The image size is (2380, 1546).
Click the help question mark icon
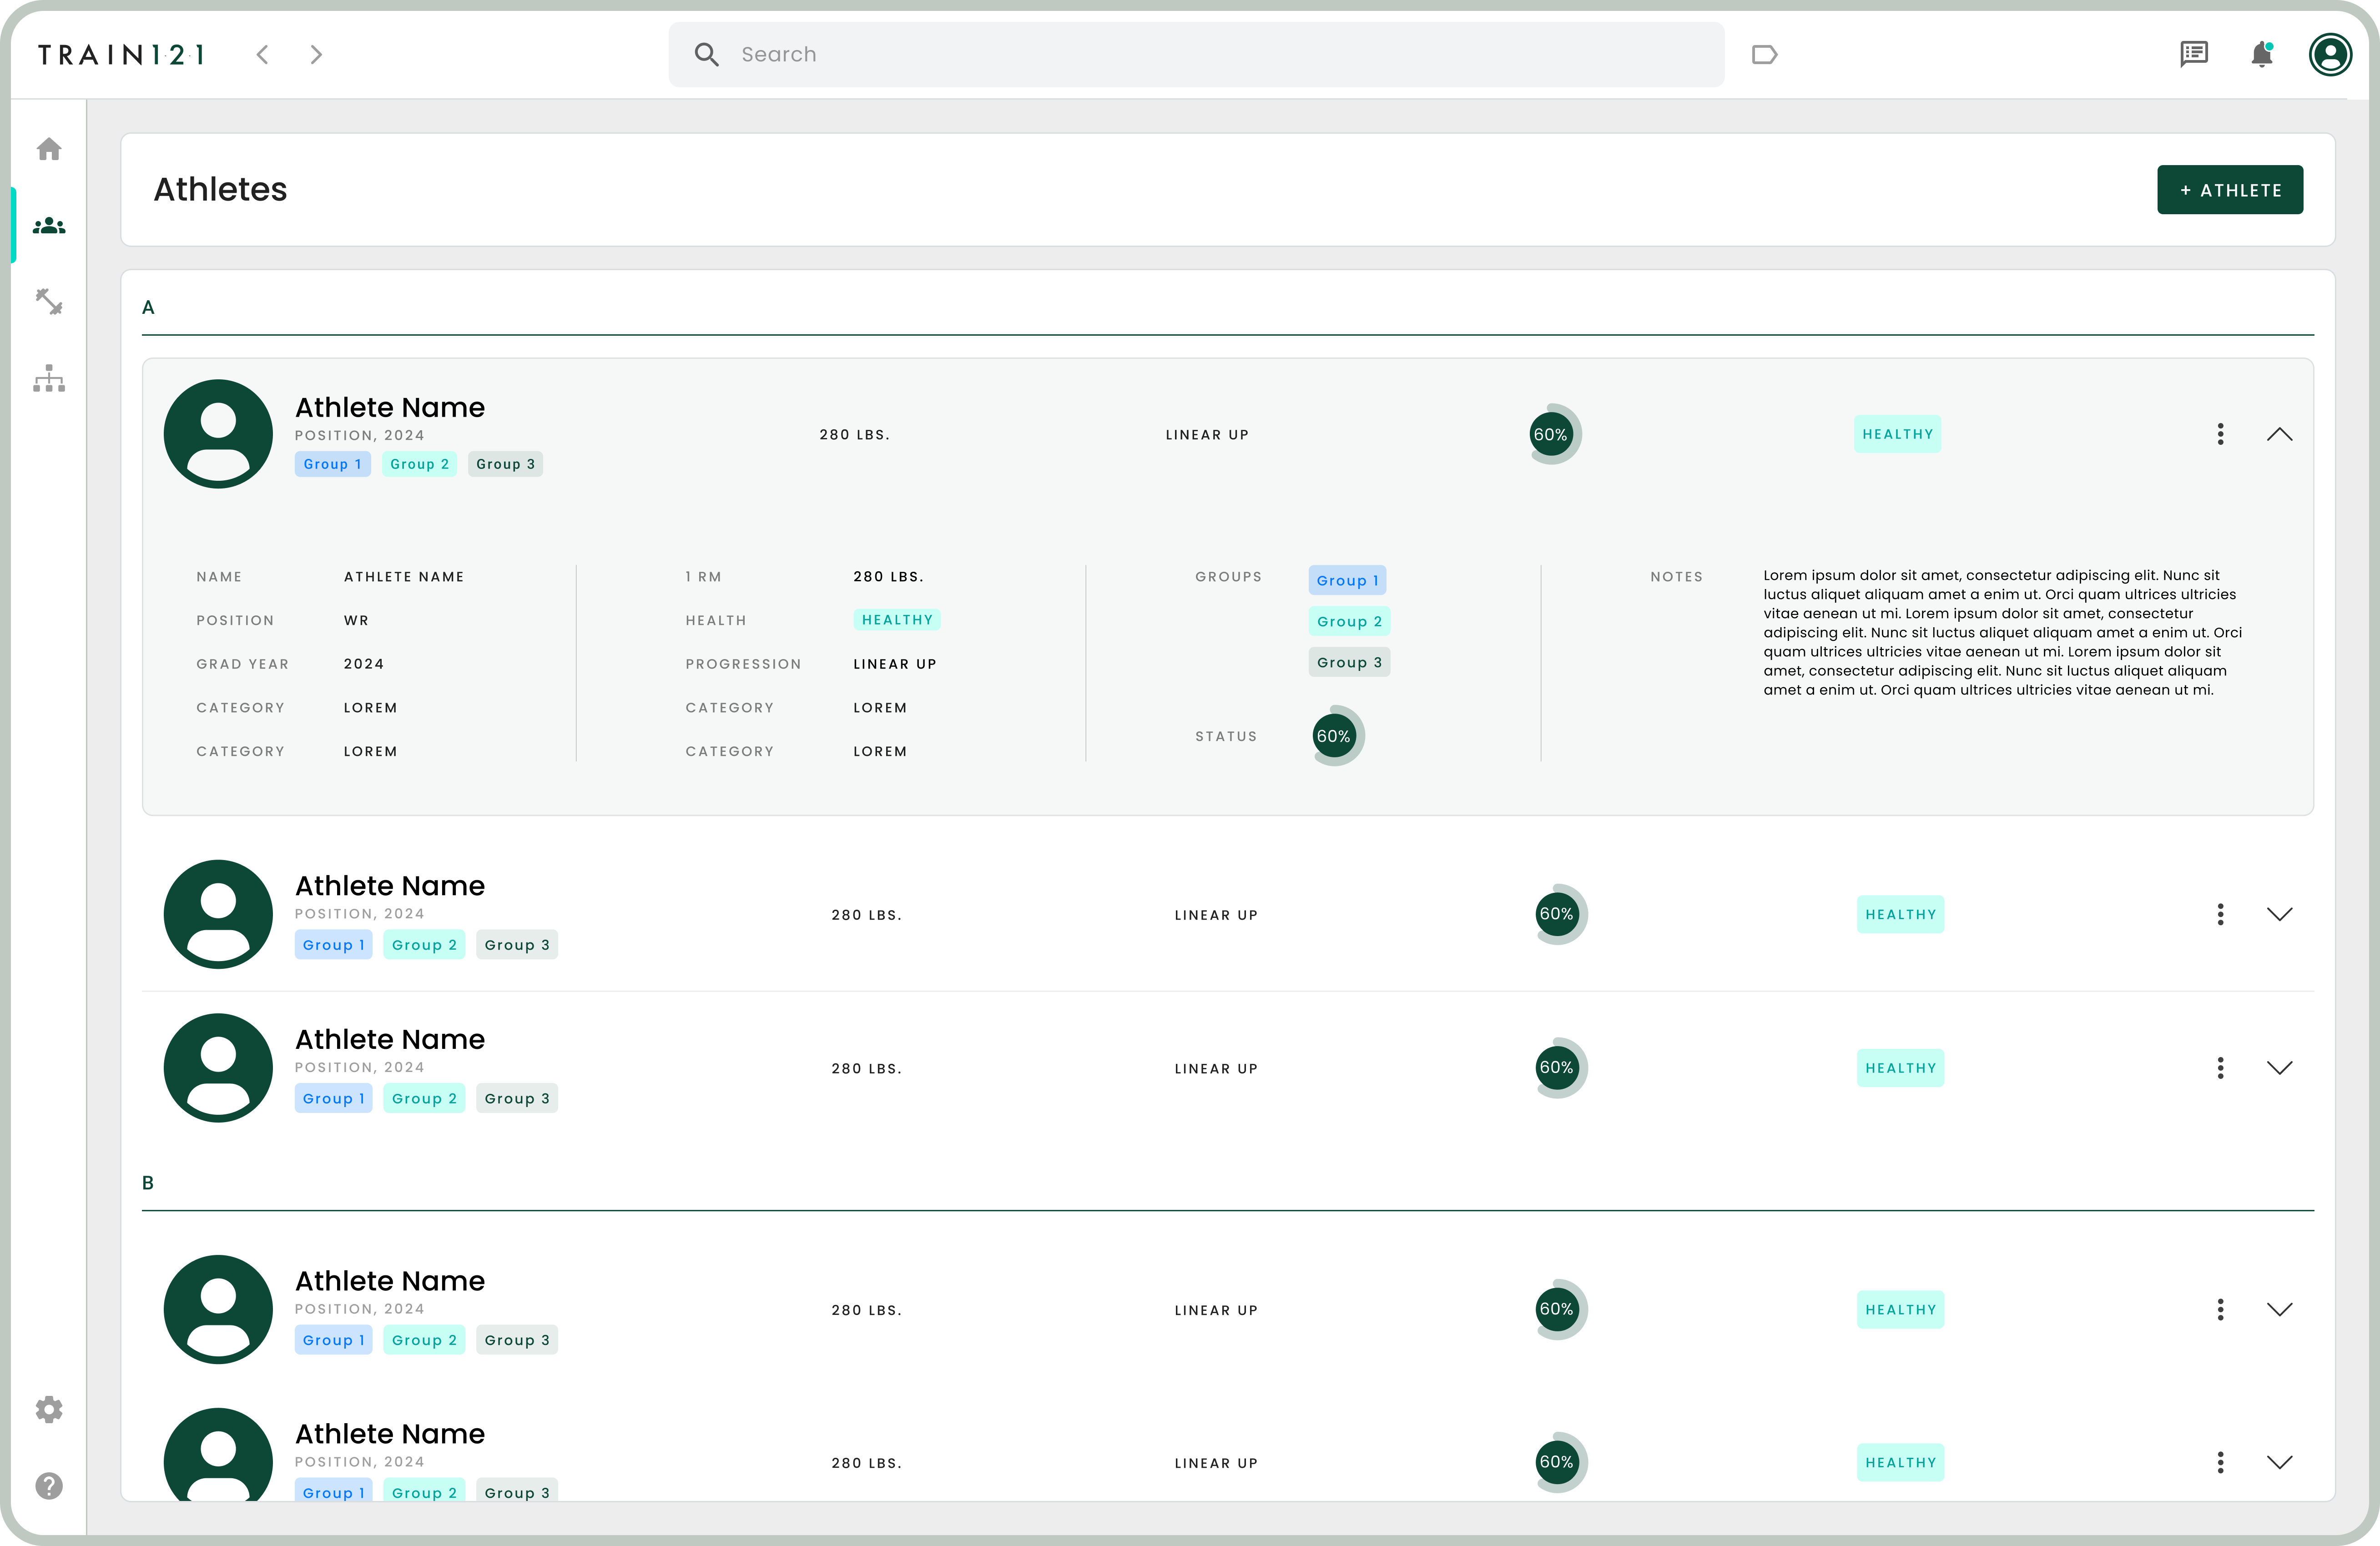(49, 1486)
